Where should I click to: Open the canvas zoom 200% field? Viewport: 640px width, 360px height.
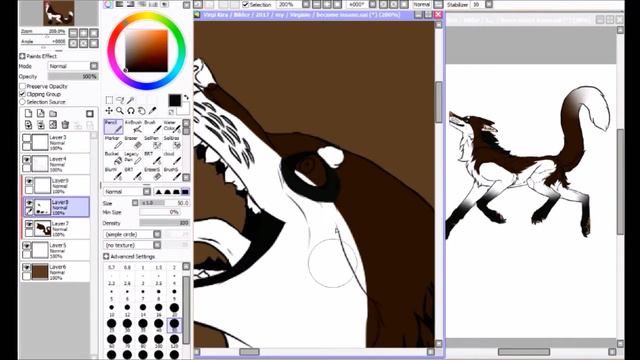289,4
